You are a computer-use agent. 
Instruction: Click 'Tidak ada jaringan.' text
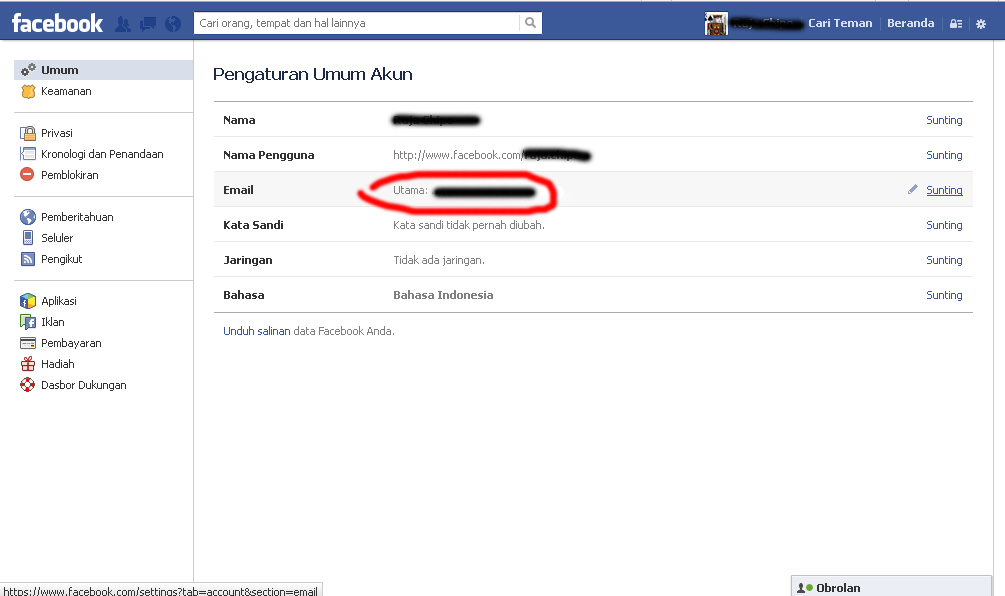(439, 260)
